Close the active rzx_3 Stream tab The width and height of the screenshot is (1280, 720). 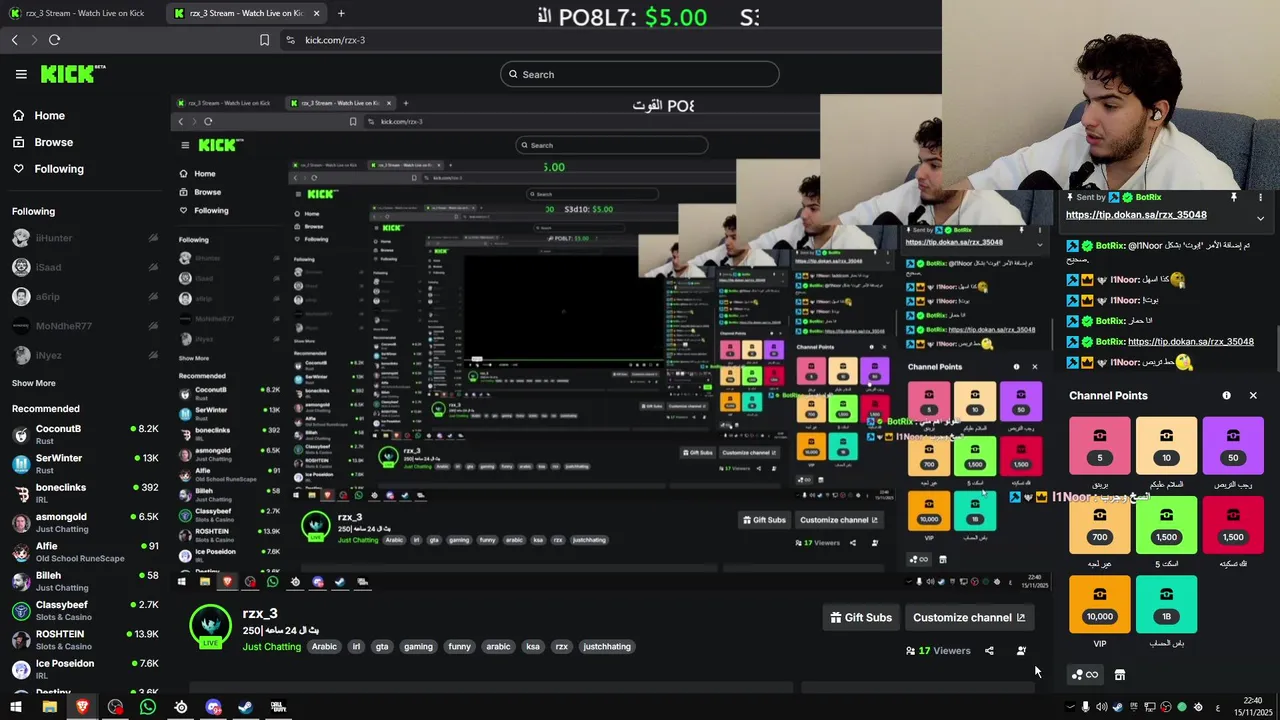[x=317, y=13]
